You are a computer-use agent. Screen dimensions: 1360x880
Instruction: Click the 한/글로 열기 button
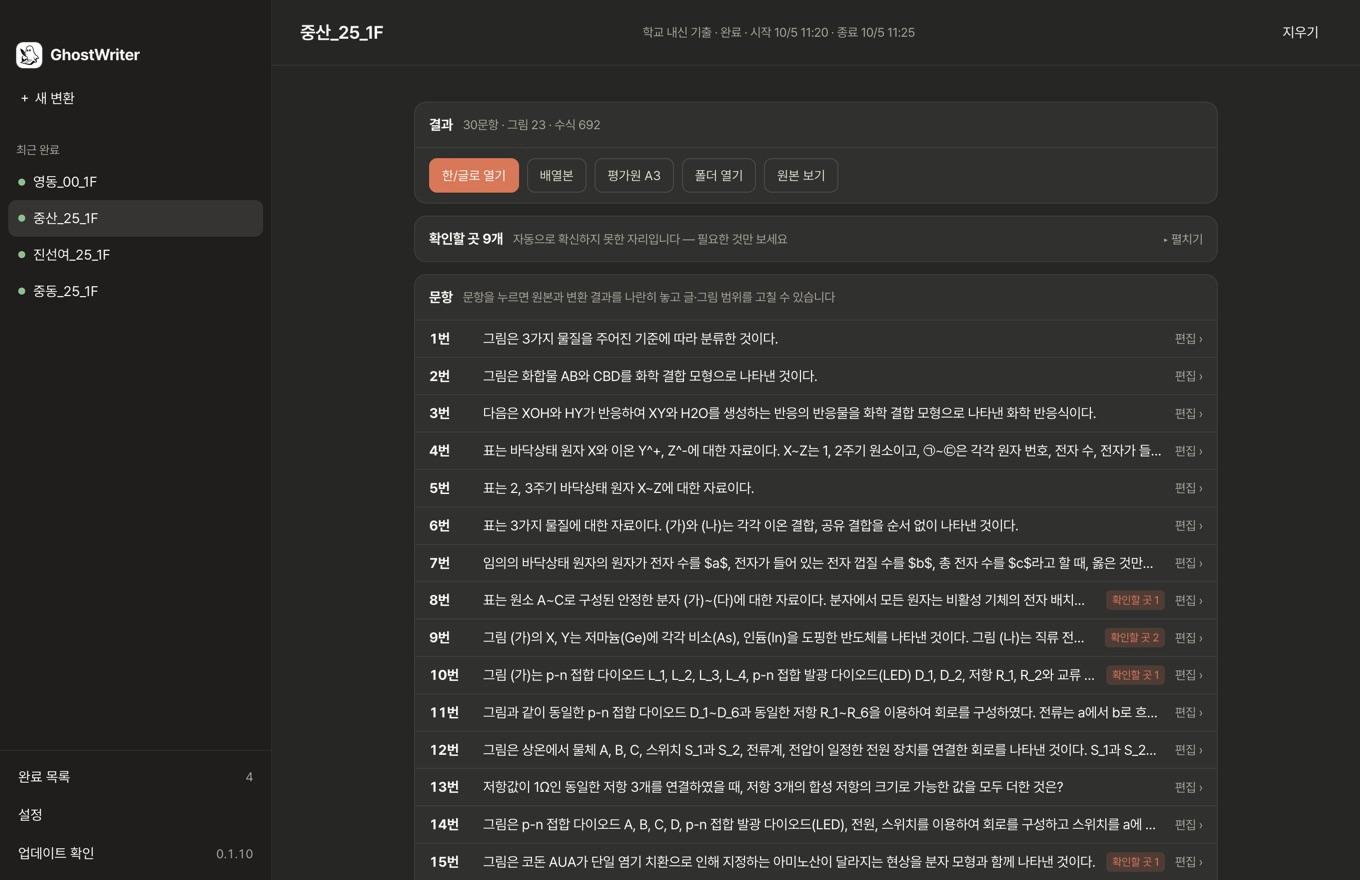[474, 175]
